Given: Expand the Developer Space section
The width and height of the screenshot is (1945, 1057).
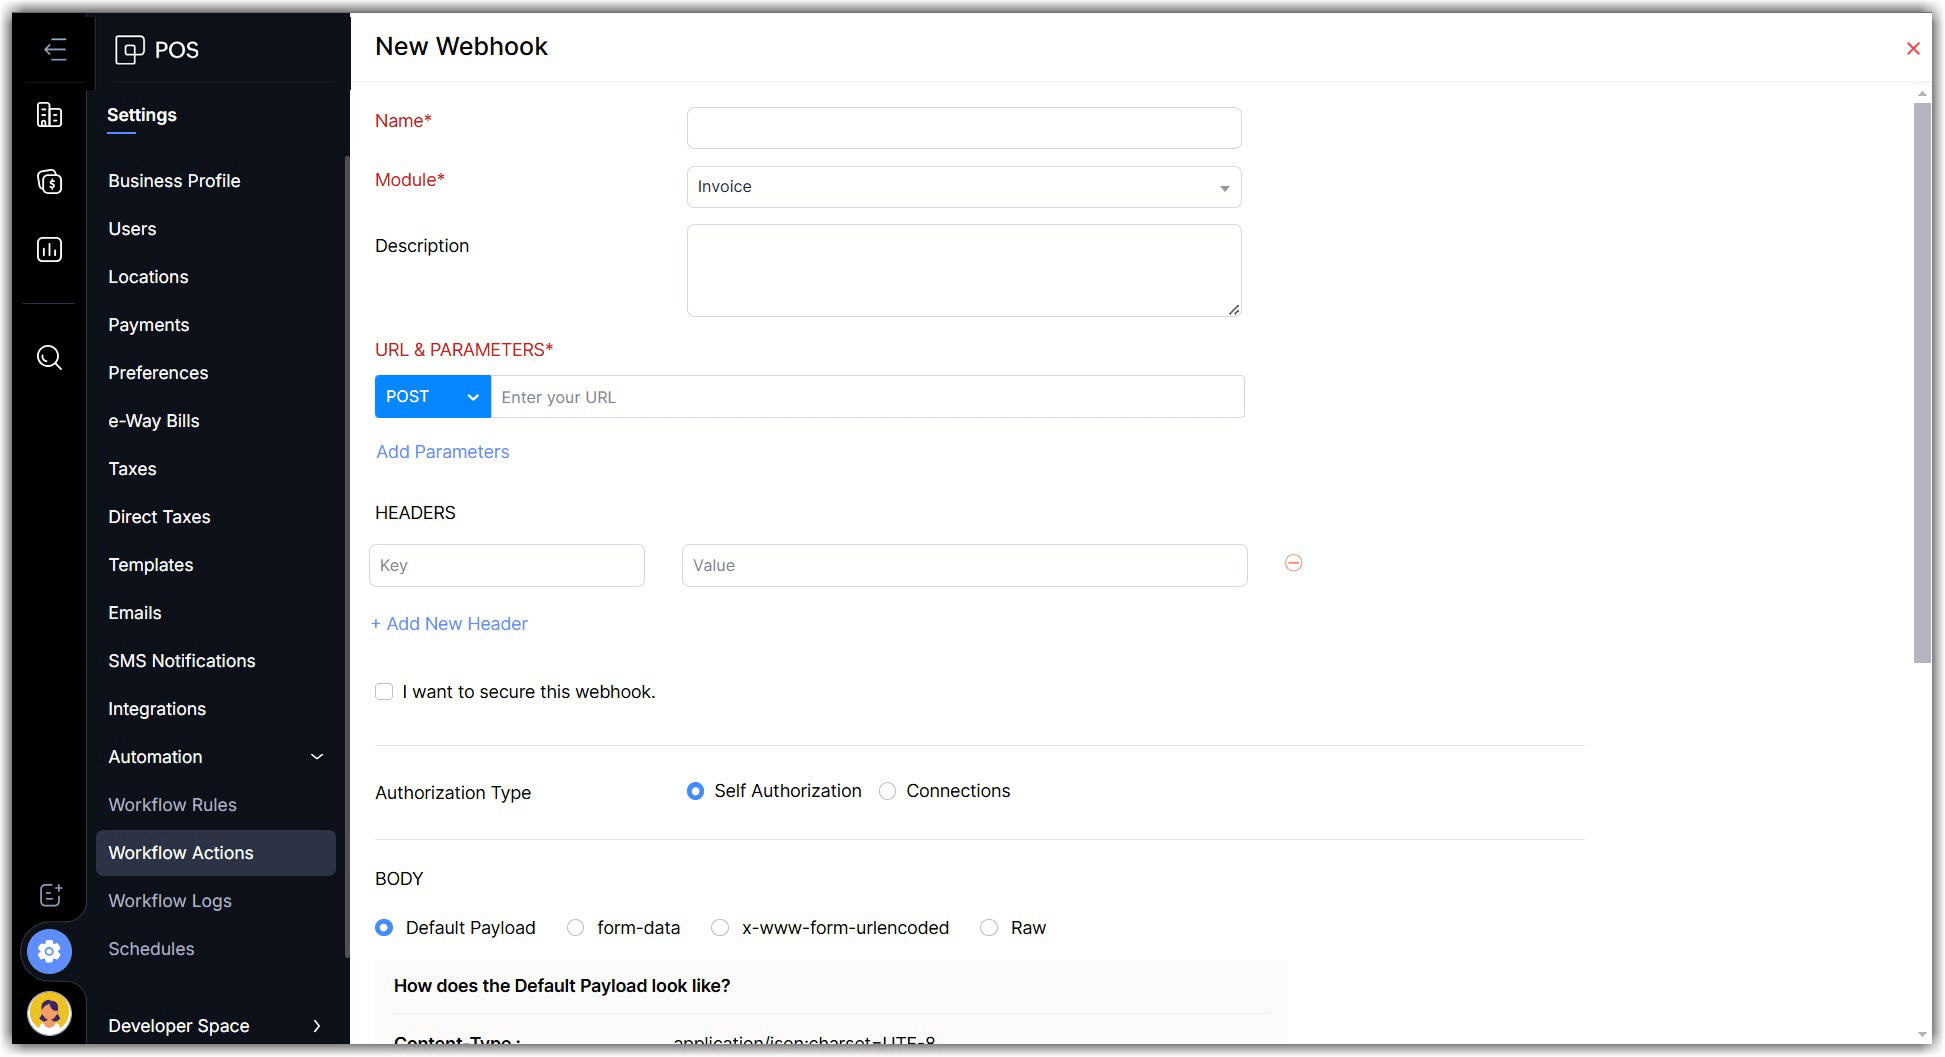Looking at the screenshot, I should pyautogui.click(x=215, y=1026).
